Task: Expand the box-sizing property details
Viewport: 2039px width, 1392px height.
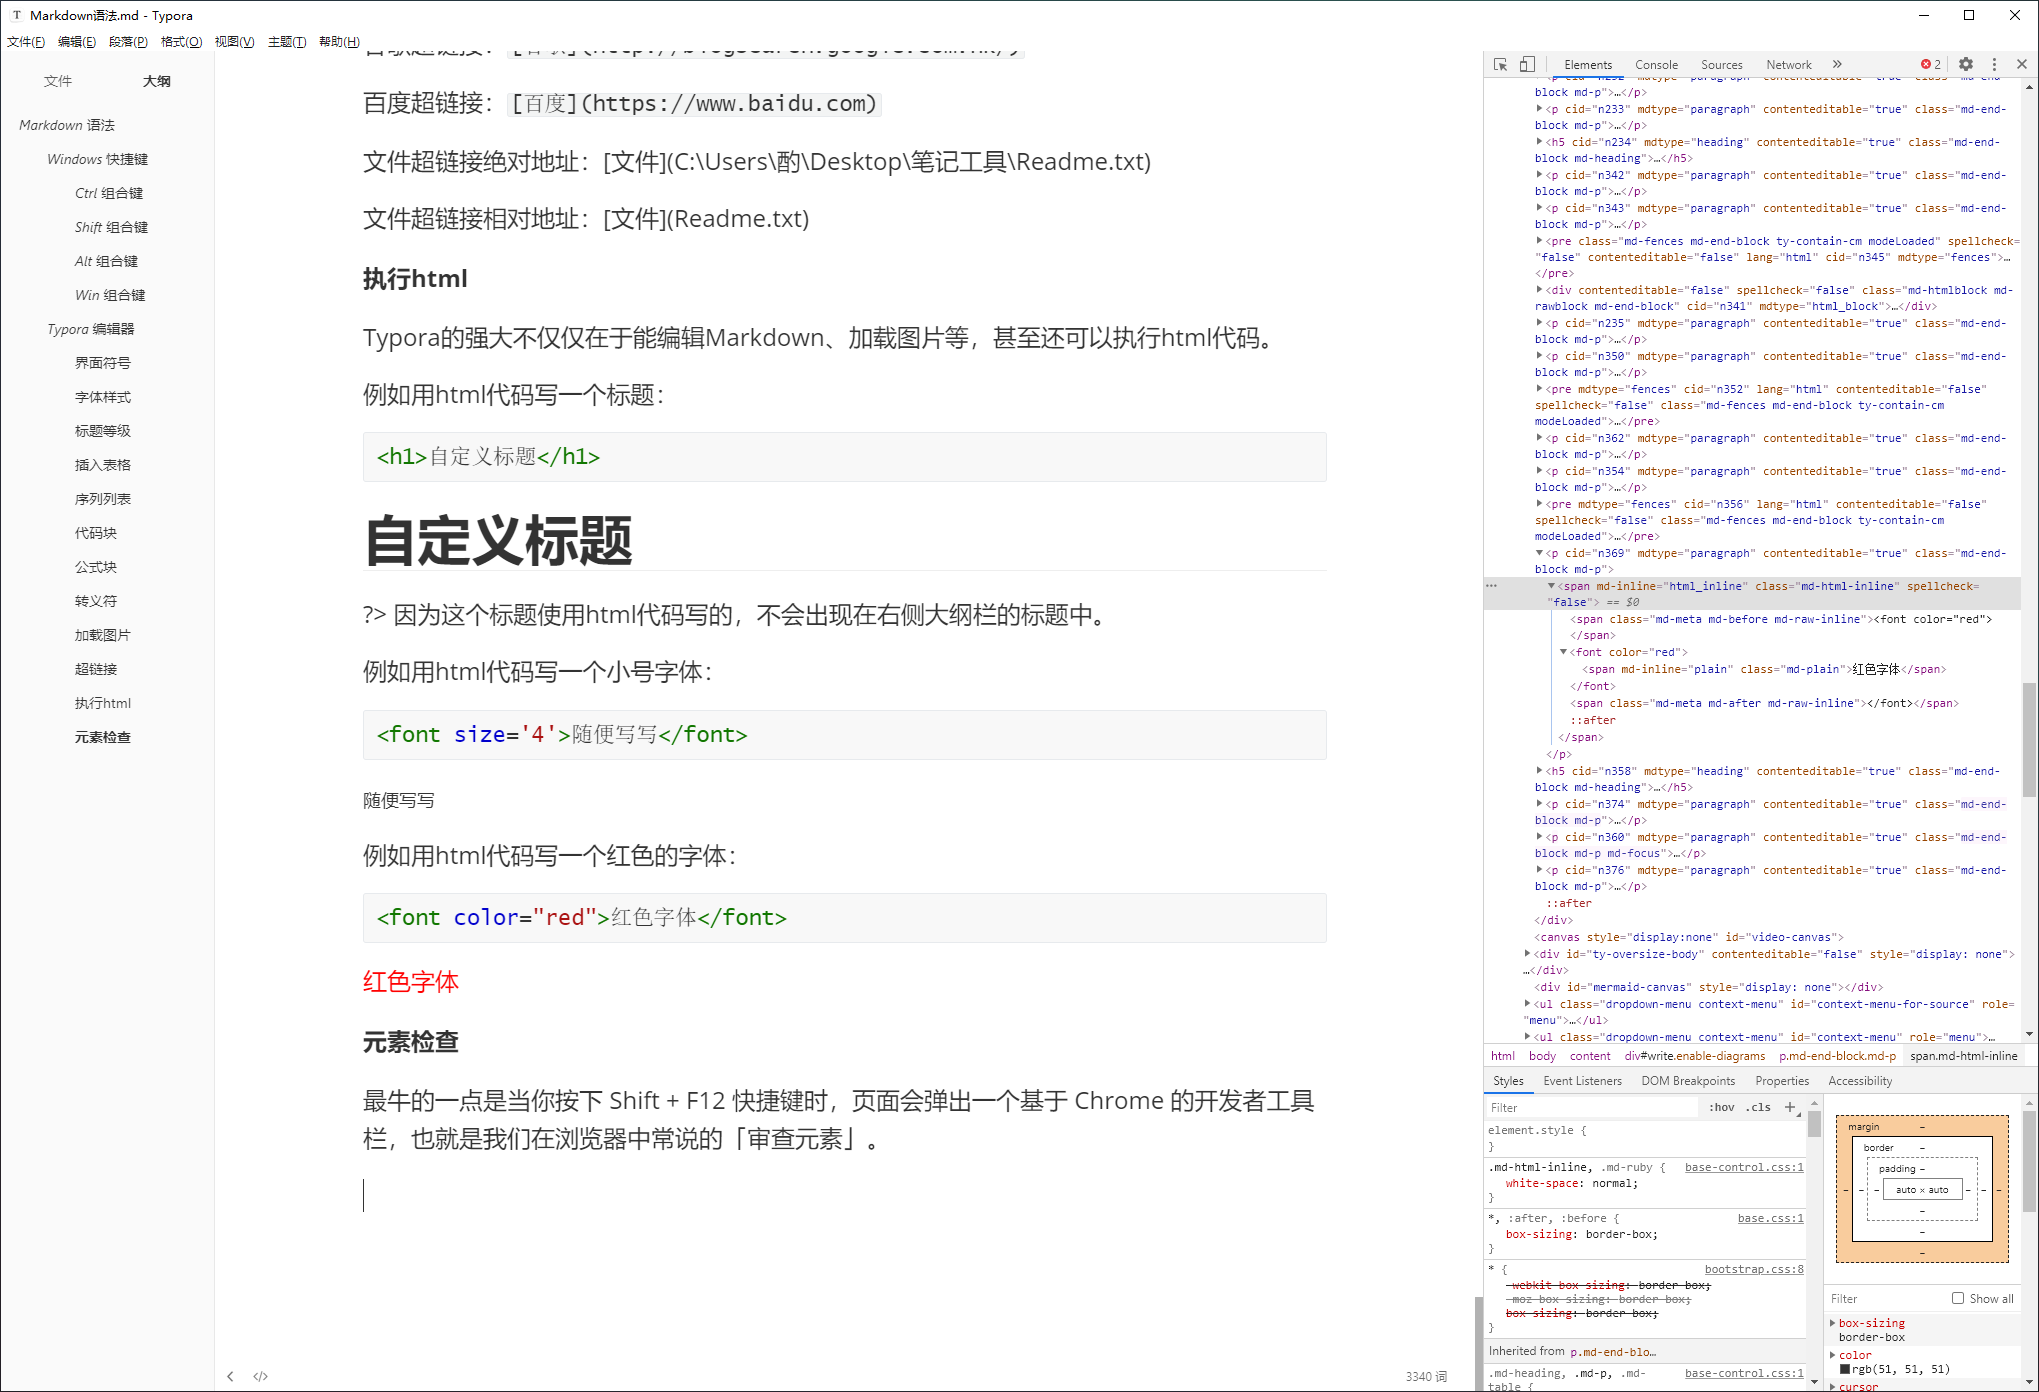Action: 1832,1322
